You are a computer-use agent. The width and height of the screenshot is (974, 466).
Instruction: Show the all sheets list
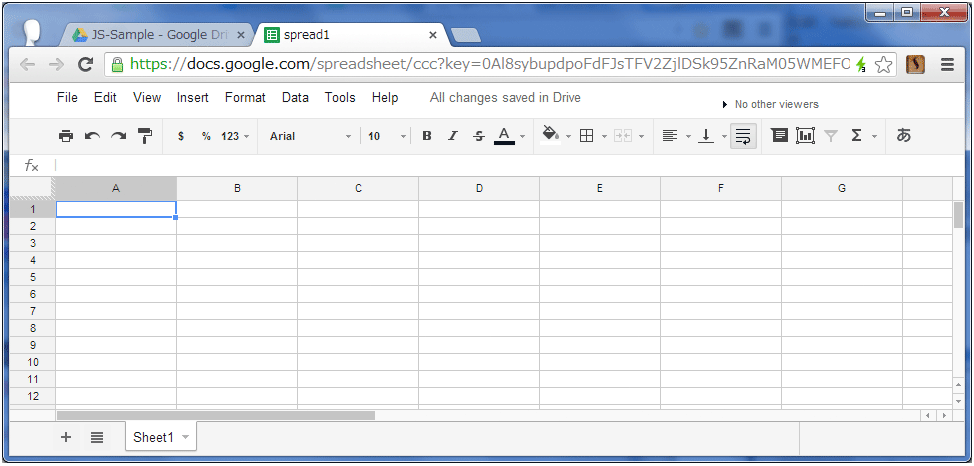tap(97, 437)
